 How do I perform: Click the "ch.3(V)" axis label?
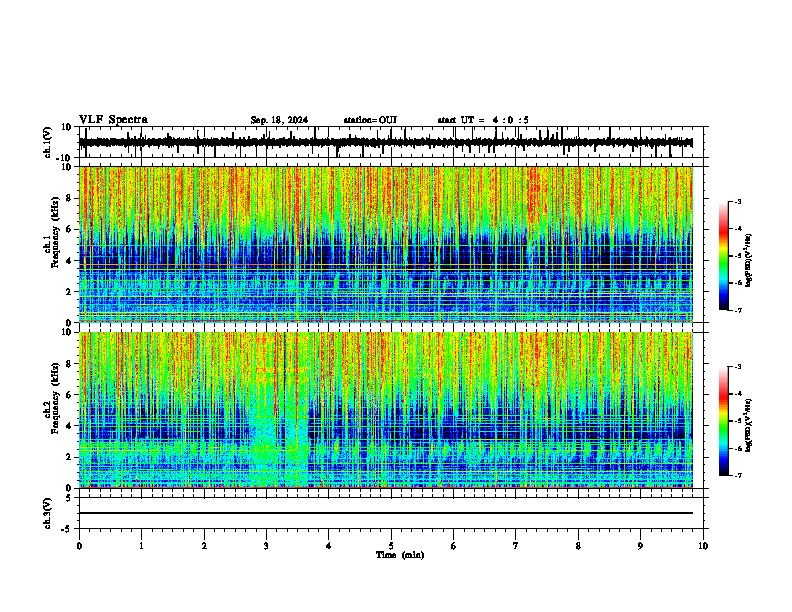click(x=47, y=514)
